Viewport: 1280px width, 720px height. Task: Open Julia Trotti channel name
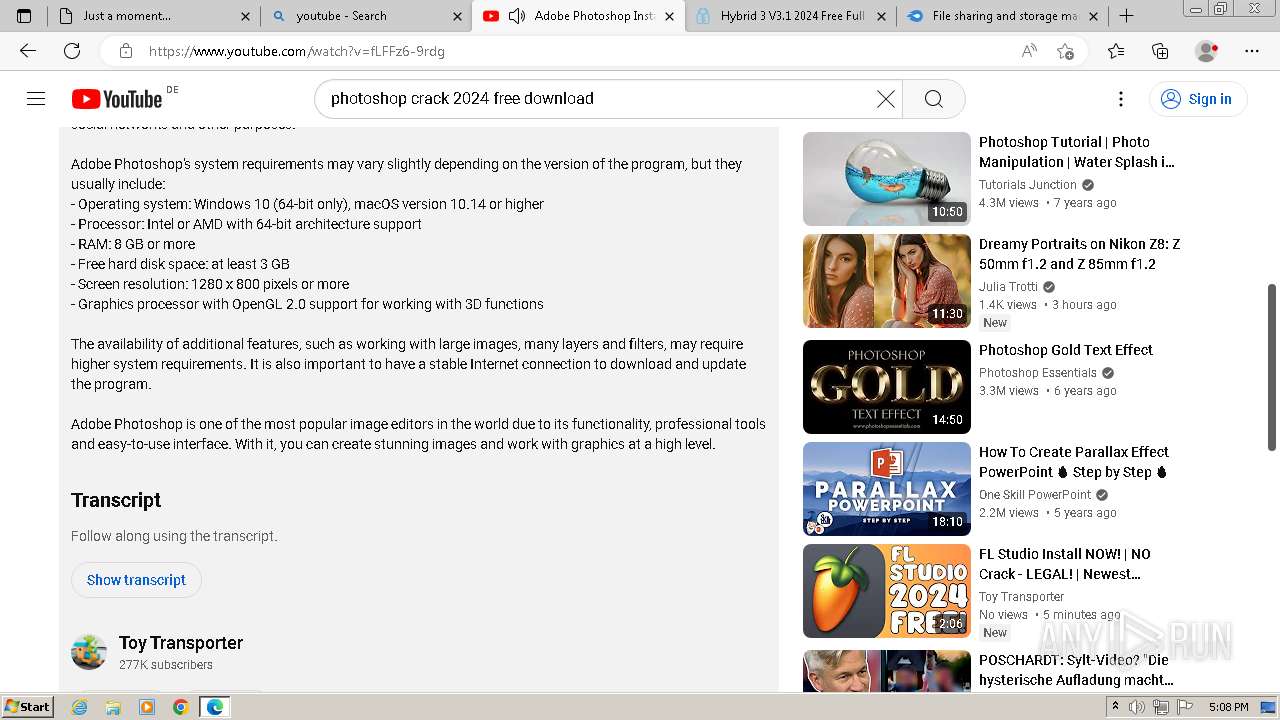[x=1008, y=287]
